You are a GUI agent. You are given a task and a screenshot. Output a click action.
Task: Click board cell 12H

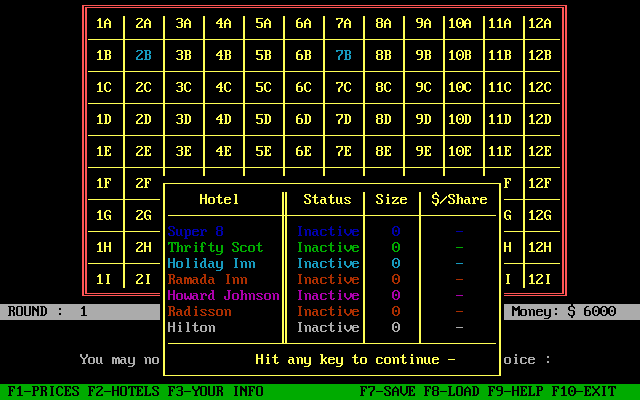point(540,247)
